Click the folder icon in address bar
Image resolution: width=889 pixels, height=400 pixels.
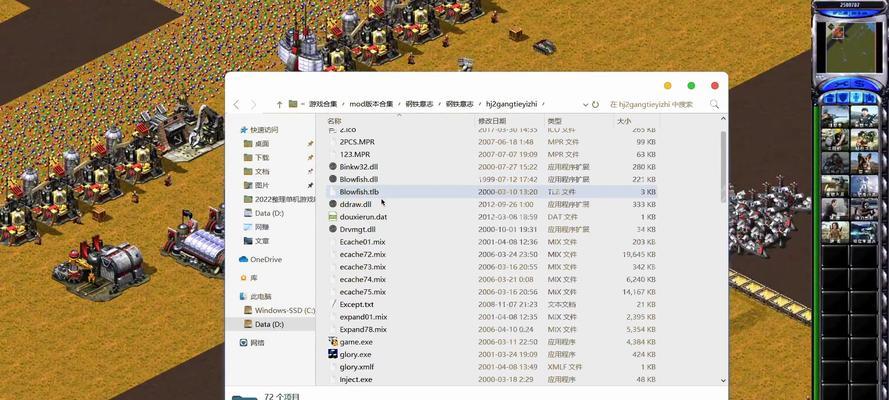(293, 104)
